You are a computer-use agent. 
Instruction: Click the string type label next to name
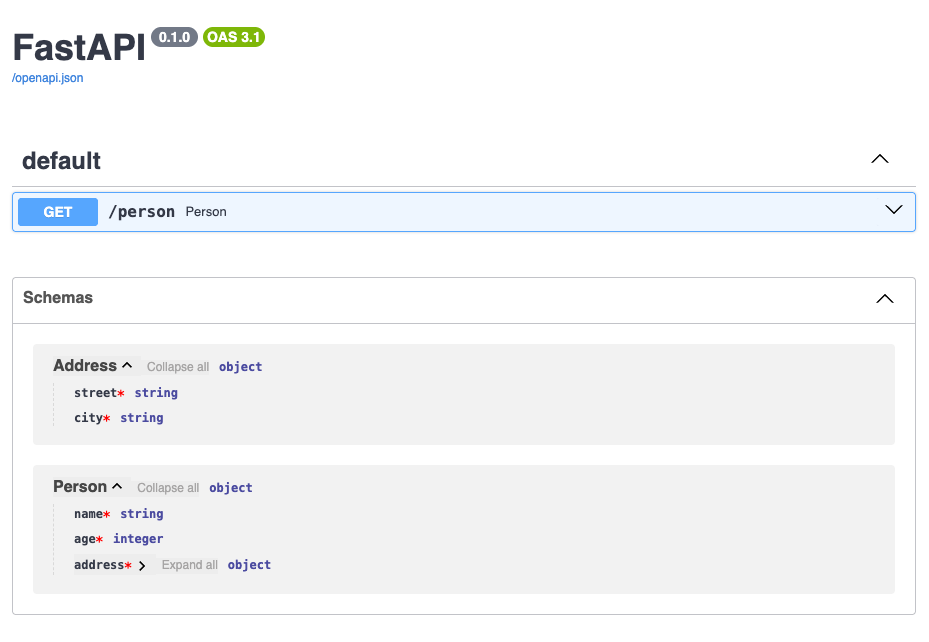(x=141, y=513)
